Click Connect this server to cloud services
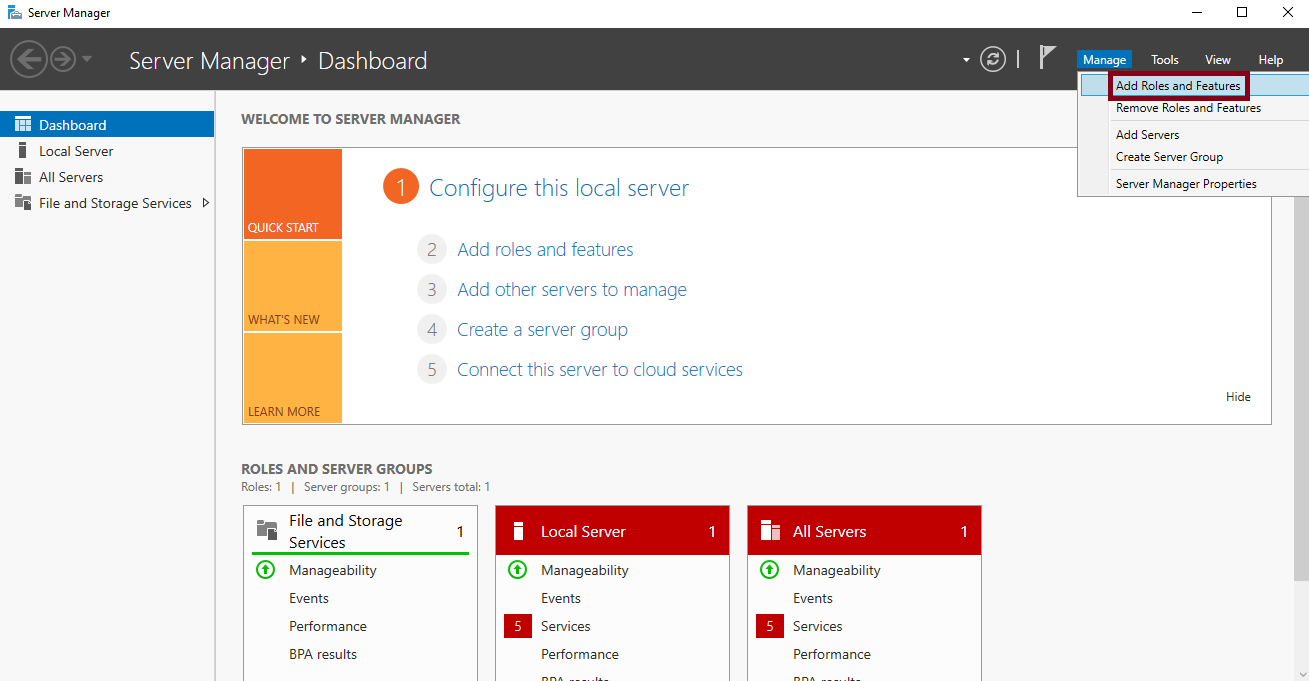This screenshot has width=1309, height=681. pyautogui.click(x=600, y=370)
